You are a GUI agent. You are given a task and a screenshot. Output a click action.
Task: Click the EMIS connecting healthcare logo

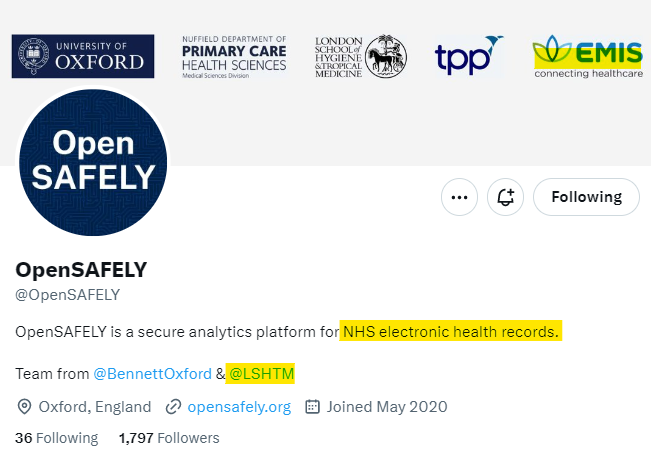click(587, 58)
